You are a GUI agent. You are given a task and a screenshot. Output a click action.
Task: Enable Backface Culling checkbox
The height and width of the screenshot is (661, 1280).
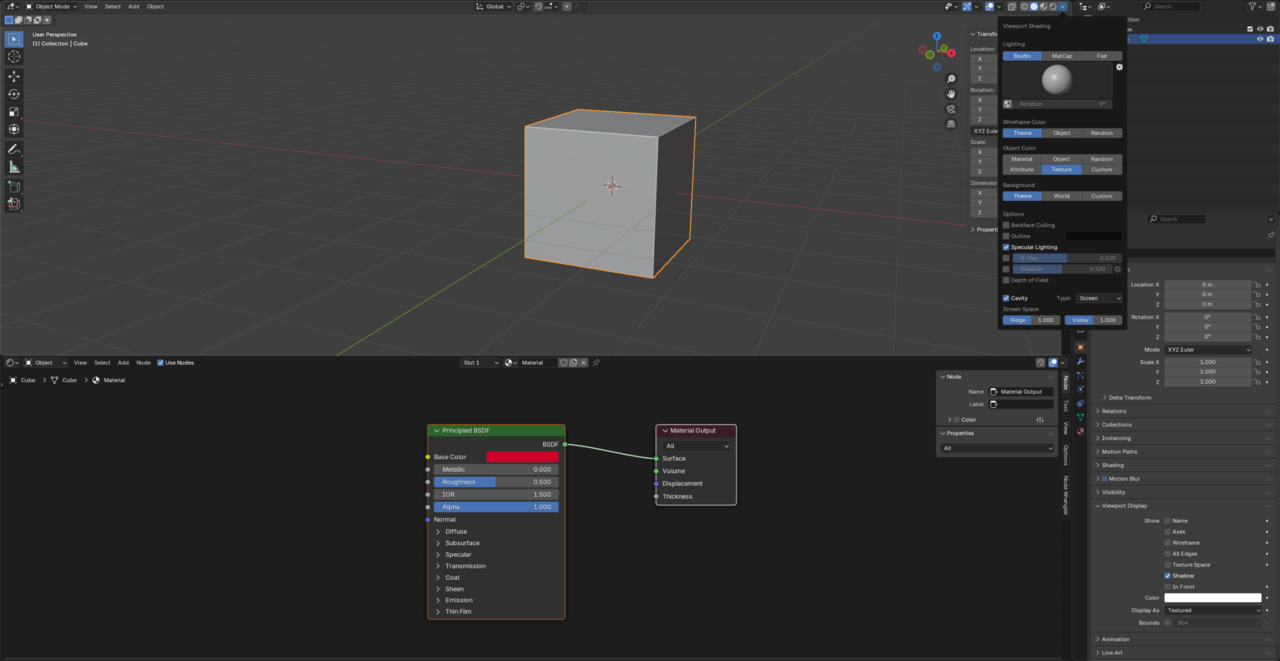click(1006, 225)
